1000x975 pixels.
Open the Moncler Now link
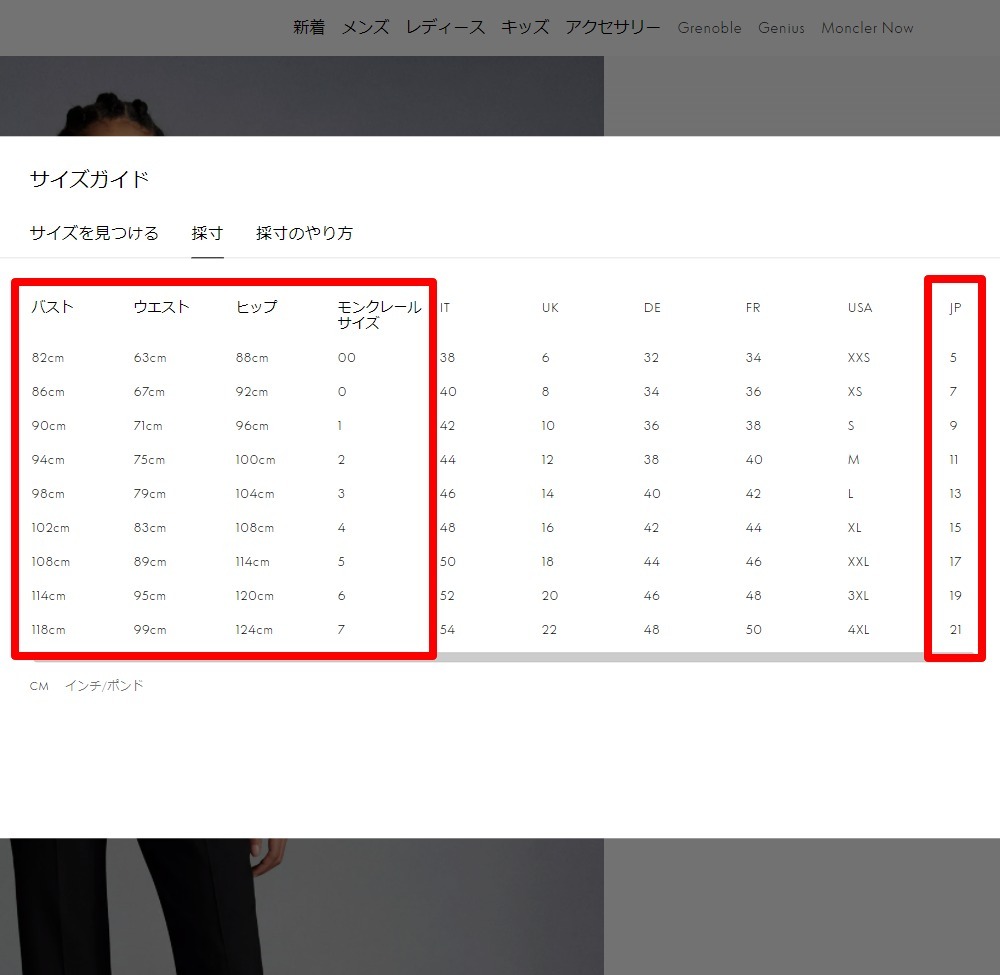pos(867,28)
